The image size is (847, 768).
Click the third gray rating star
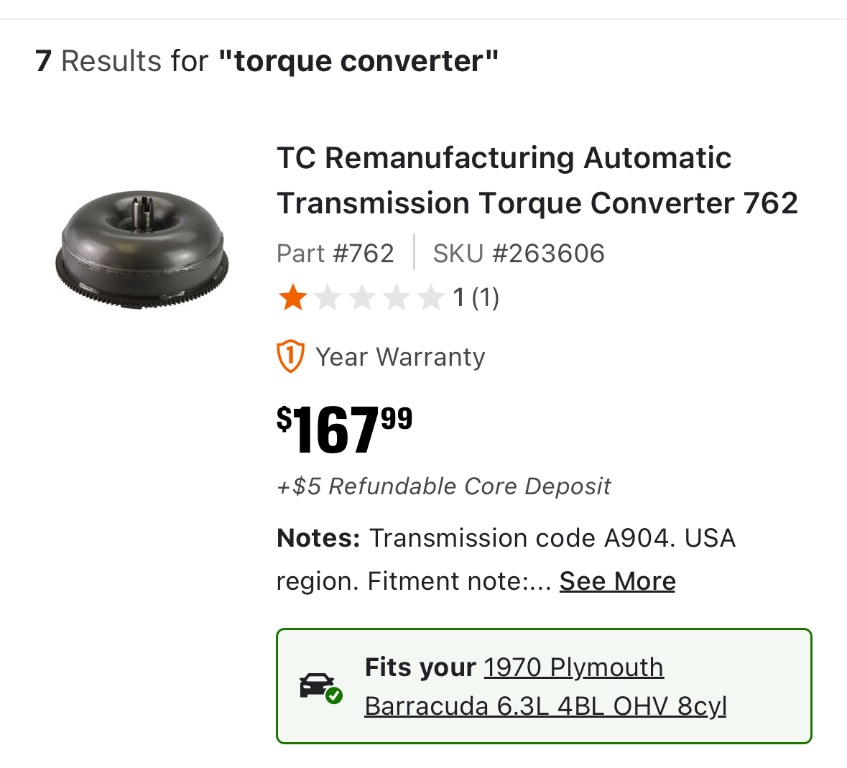(362, 297)
